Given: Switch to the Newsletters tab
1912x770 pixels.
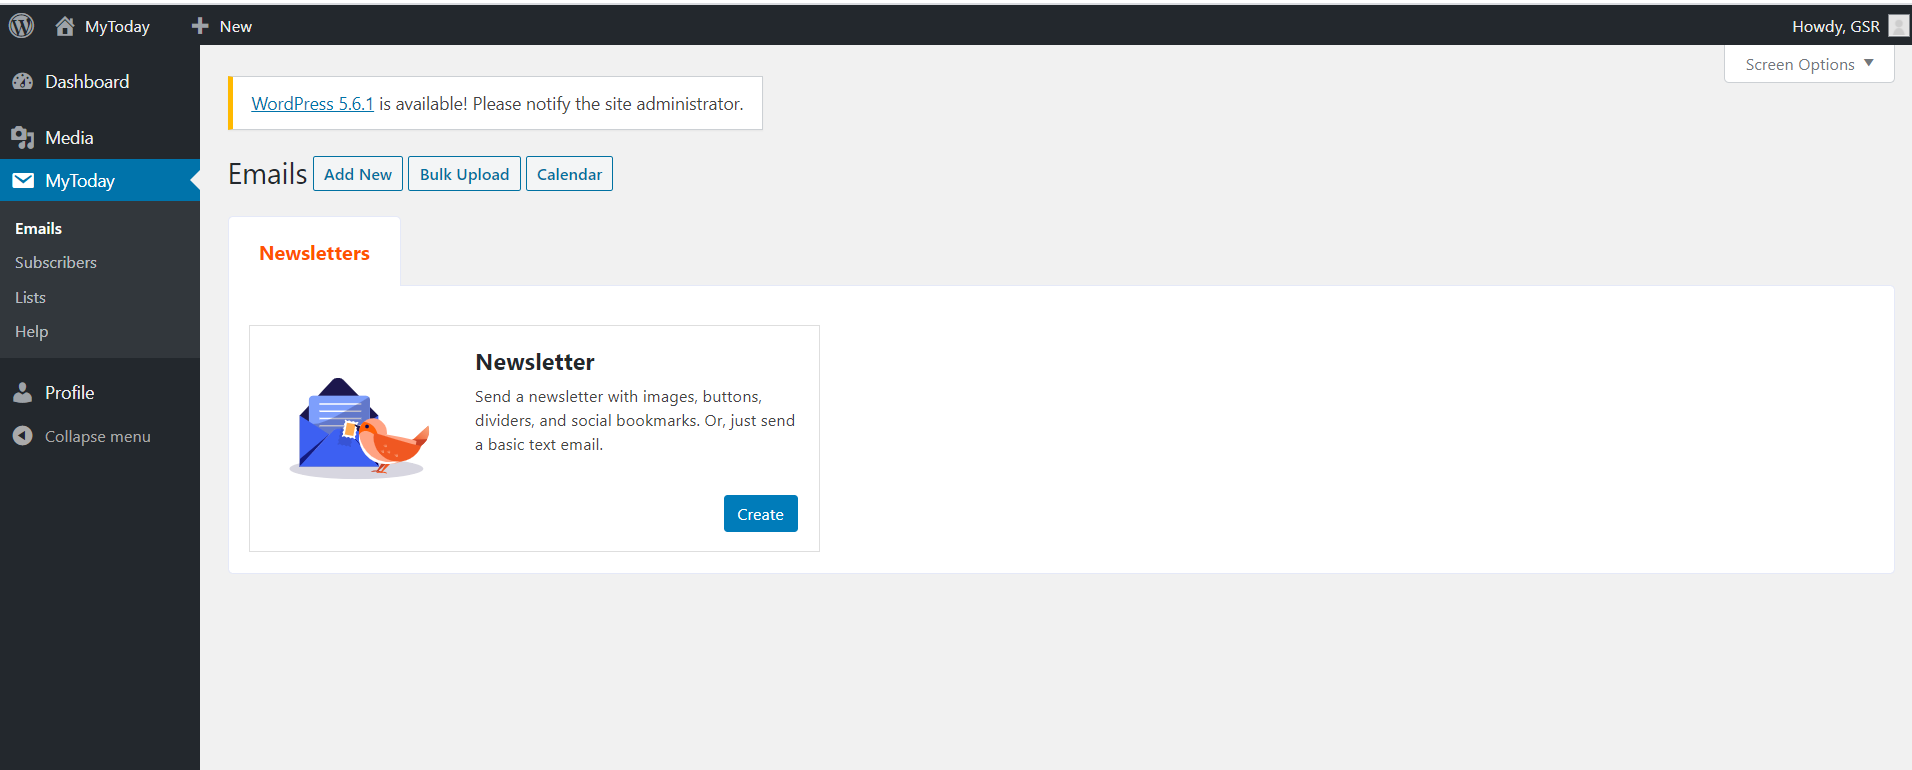Looking at the screenshot, I should (314, 253).
